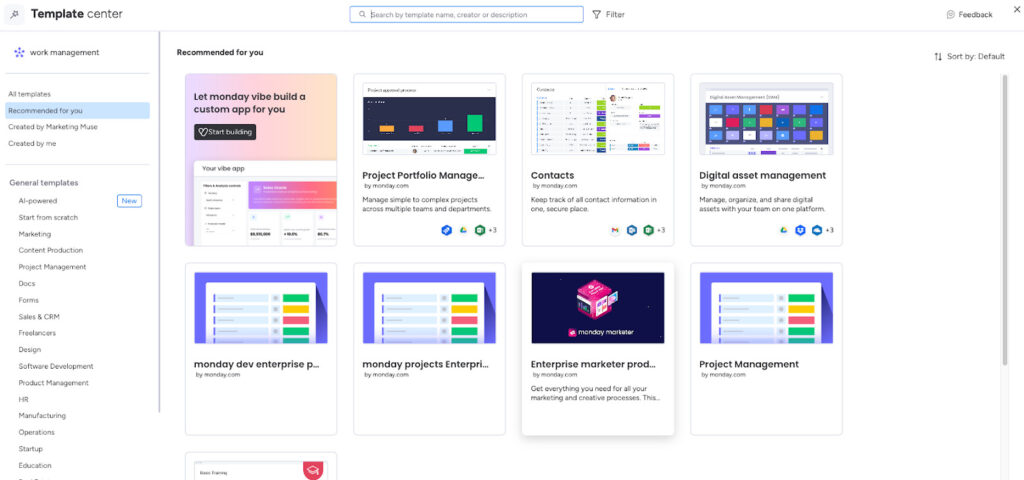The image size is (1024, 480).
Task: Open the Forms category
Action: (x=29, y=300)
